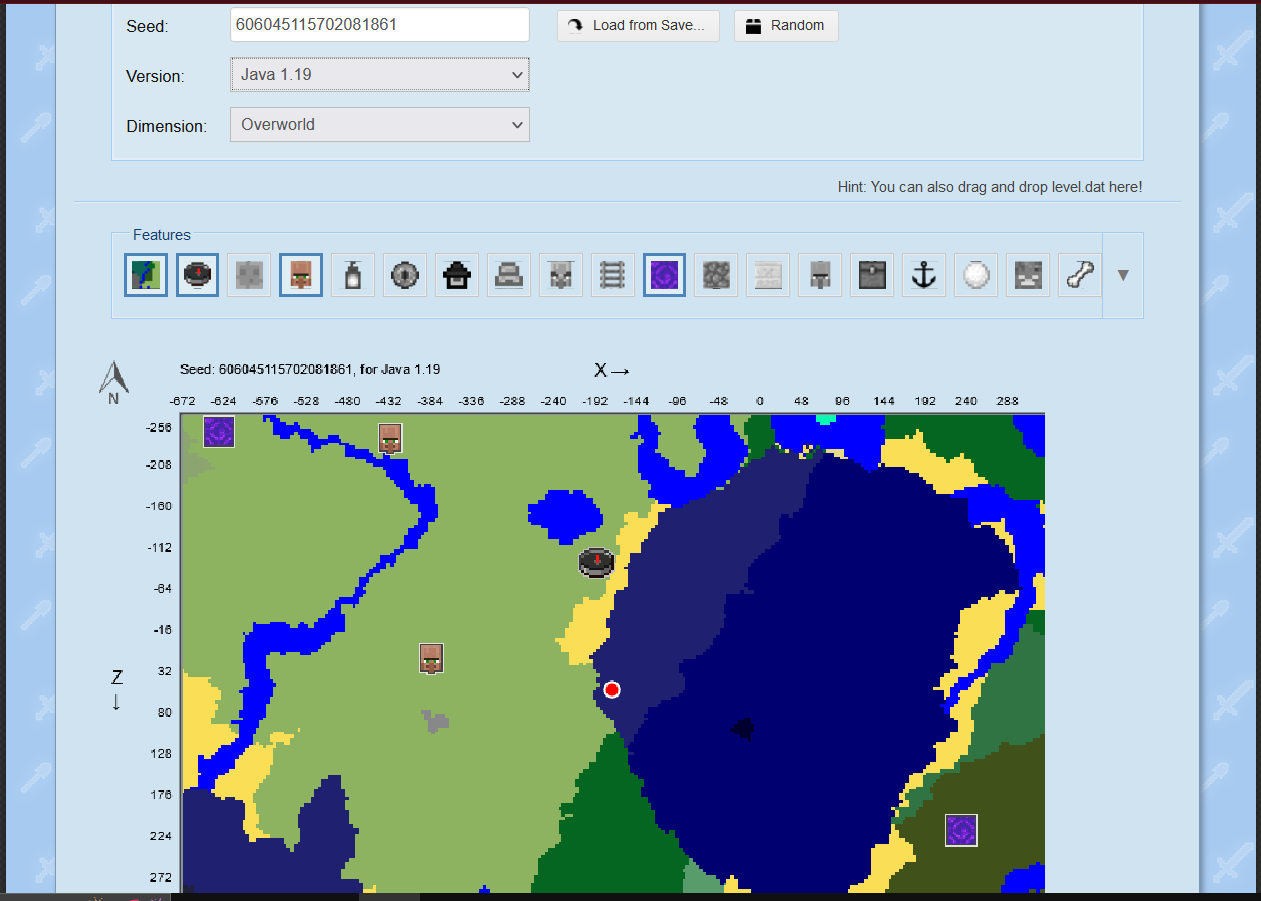Click the red dot marker on map
This screenshot has height=901, width=1261.
pos(612,690)
